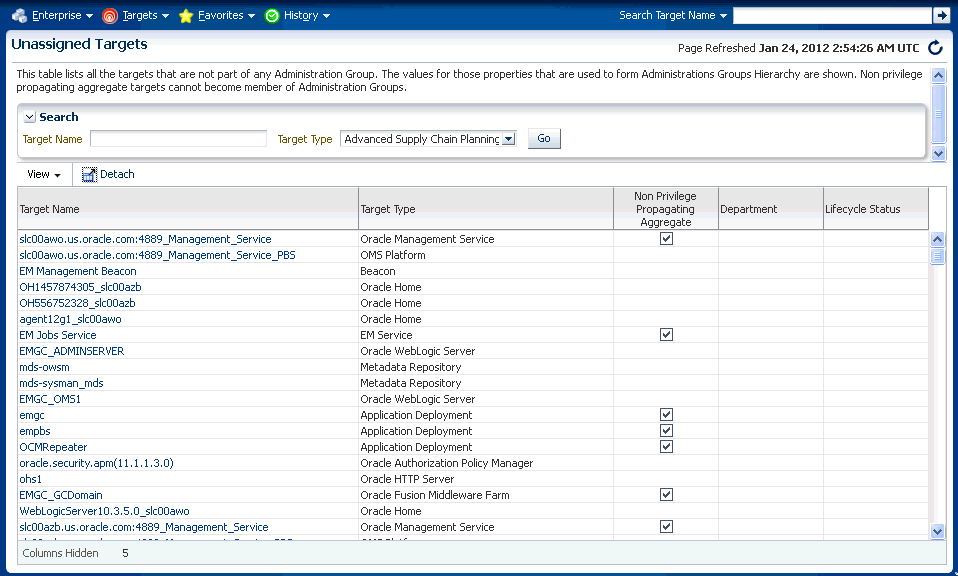Refresh the page with circular arrow icon
The height and width of the screenshot is (576, 958).
pyautogui.click(x=935, y=48)
